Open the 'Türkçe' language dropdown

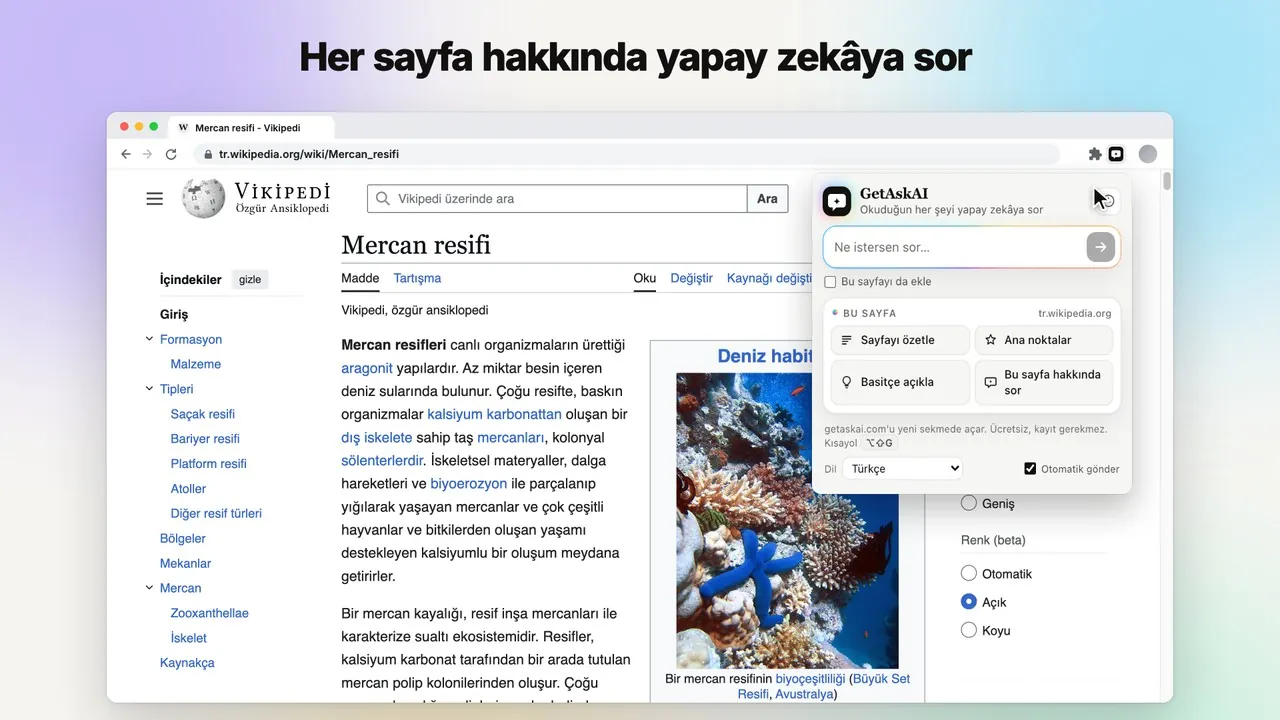902,468
